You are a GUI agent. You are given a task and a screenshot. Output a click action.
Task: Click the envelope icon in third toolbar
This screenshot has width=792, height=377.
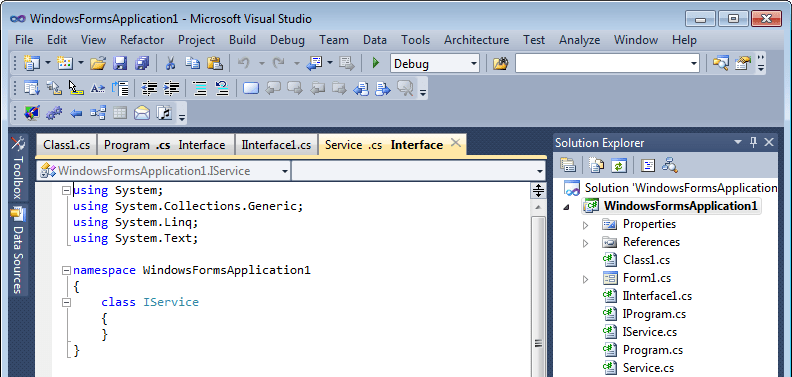(142, 113)
